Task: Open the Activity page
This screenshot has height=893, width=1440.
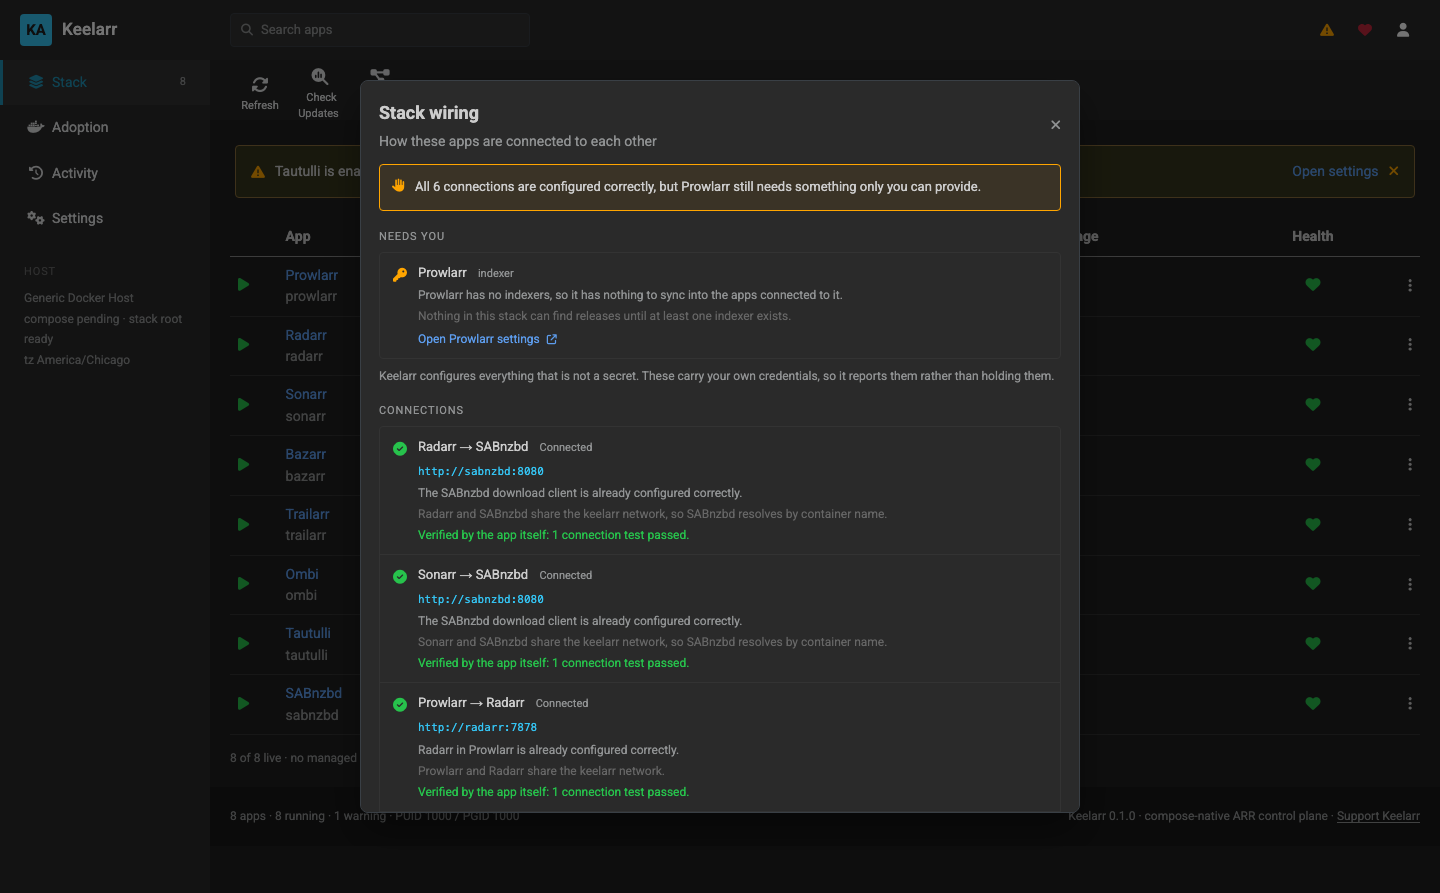Action: [x=106, y=173]
